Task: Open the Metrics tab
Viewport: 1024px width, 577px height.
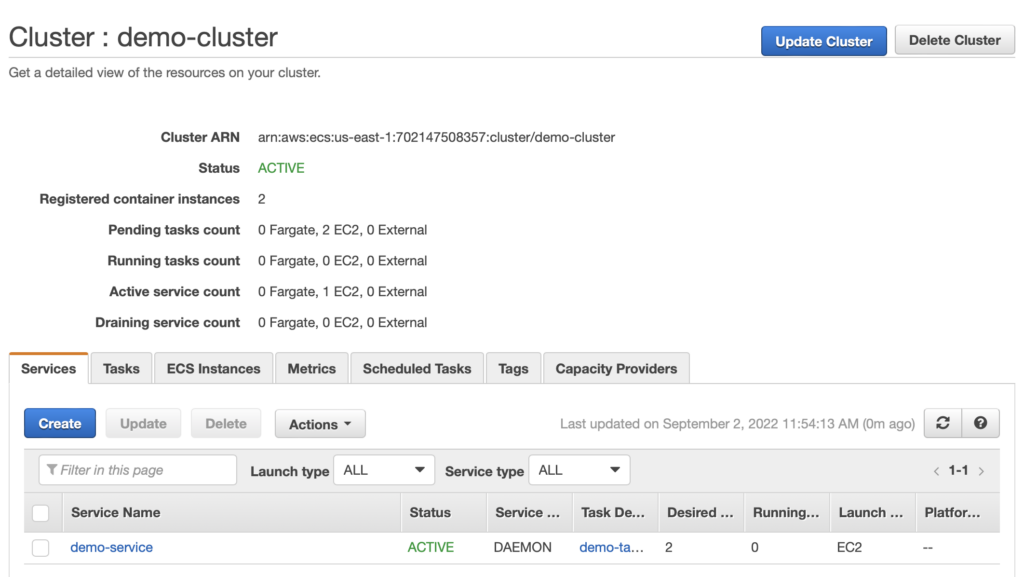Action: [312, 369]
